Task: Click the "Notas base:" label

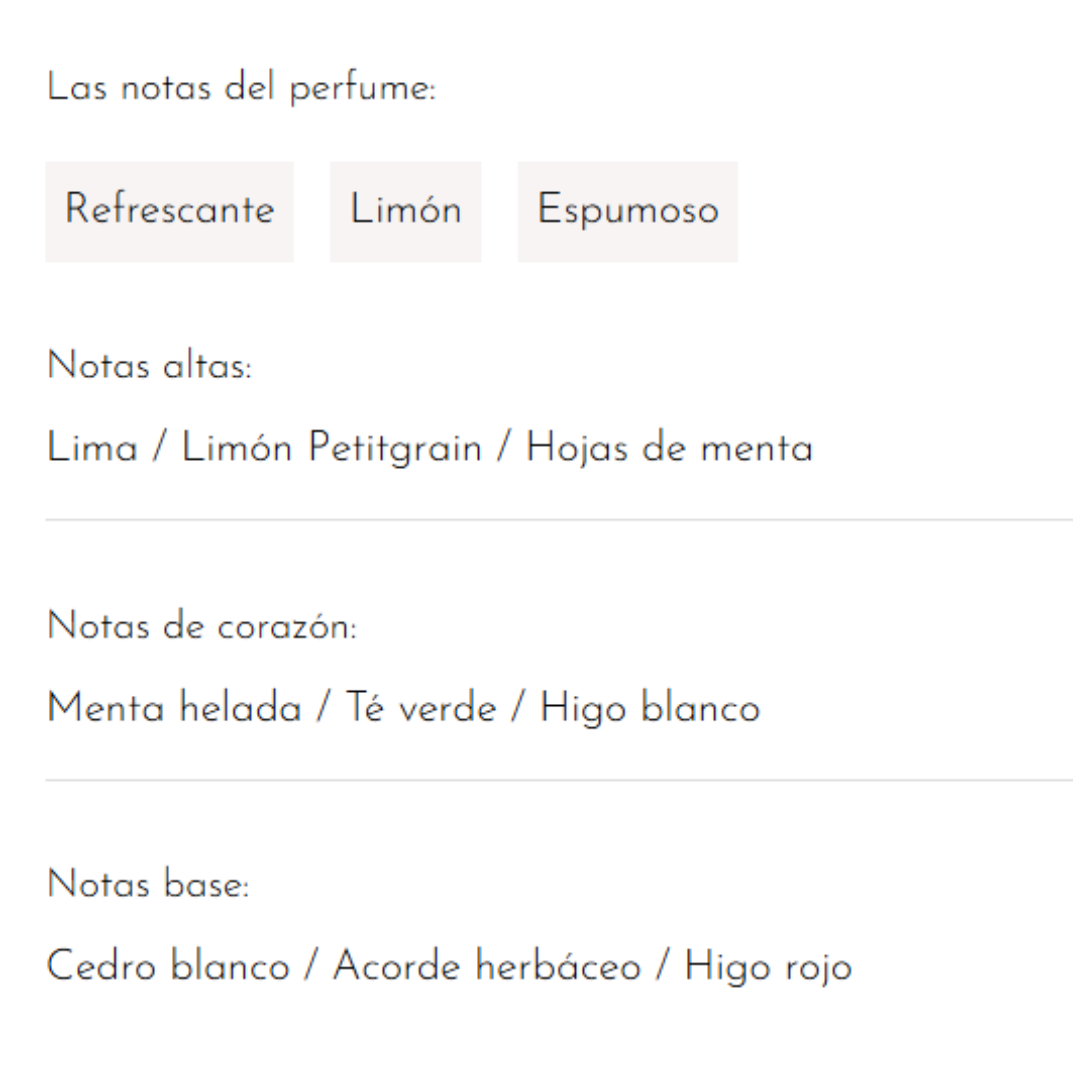Action: point(148,885)
